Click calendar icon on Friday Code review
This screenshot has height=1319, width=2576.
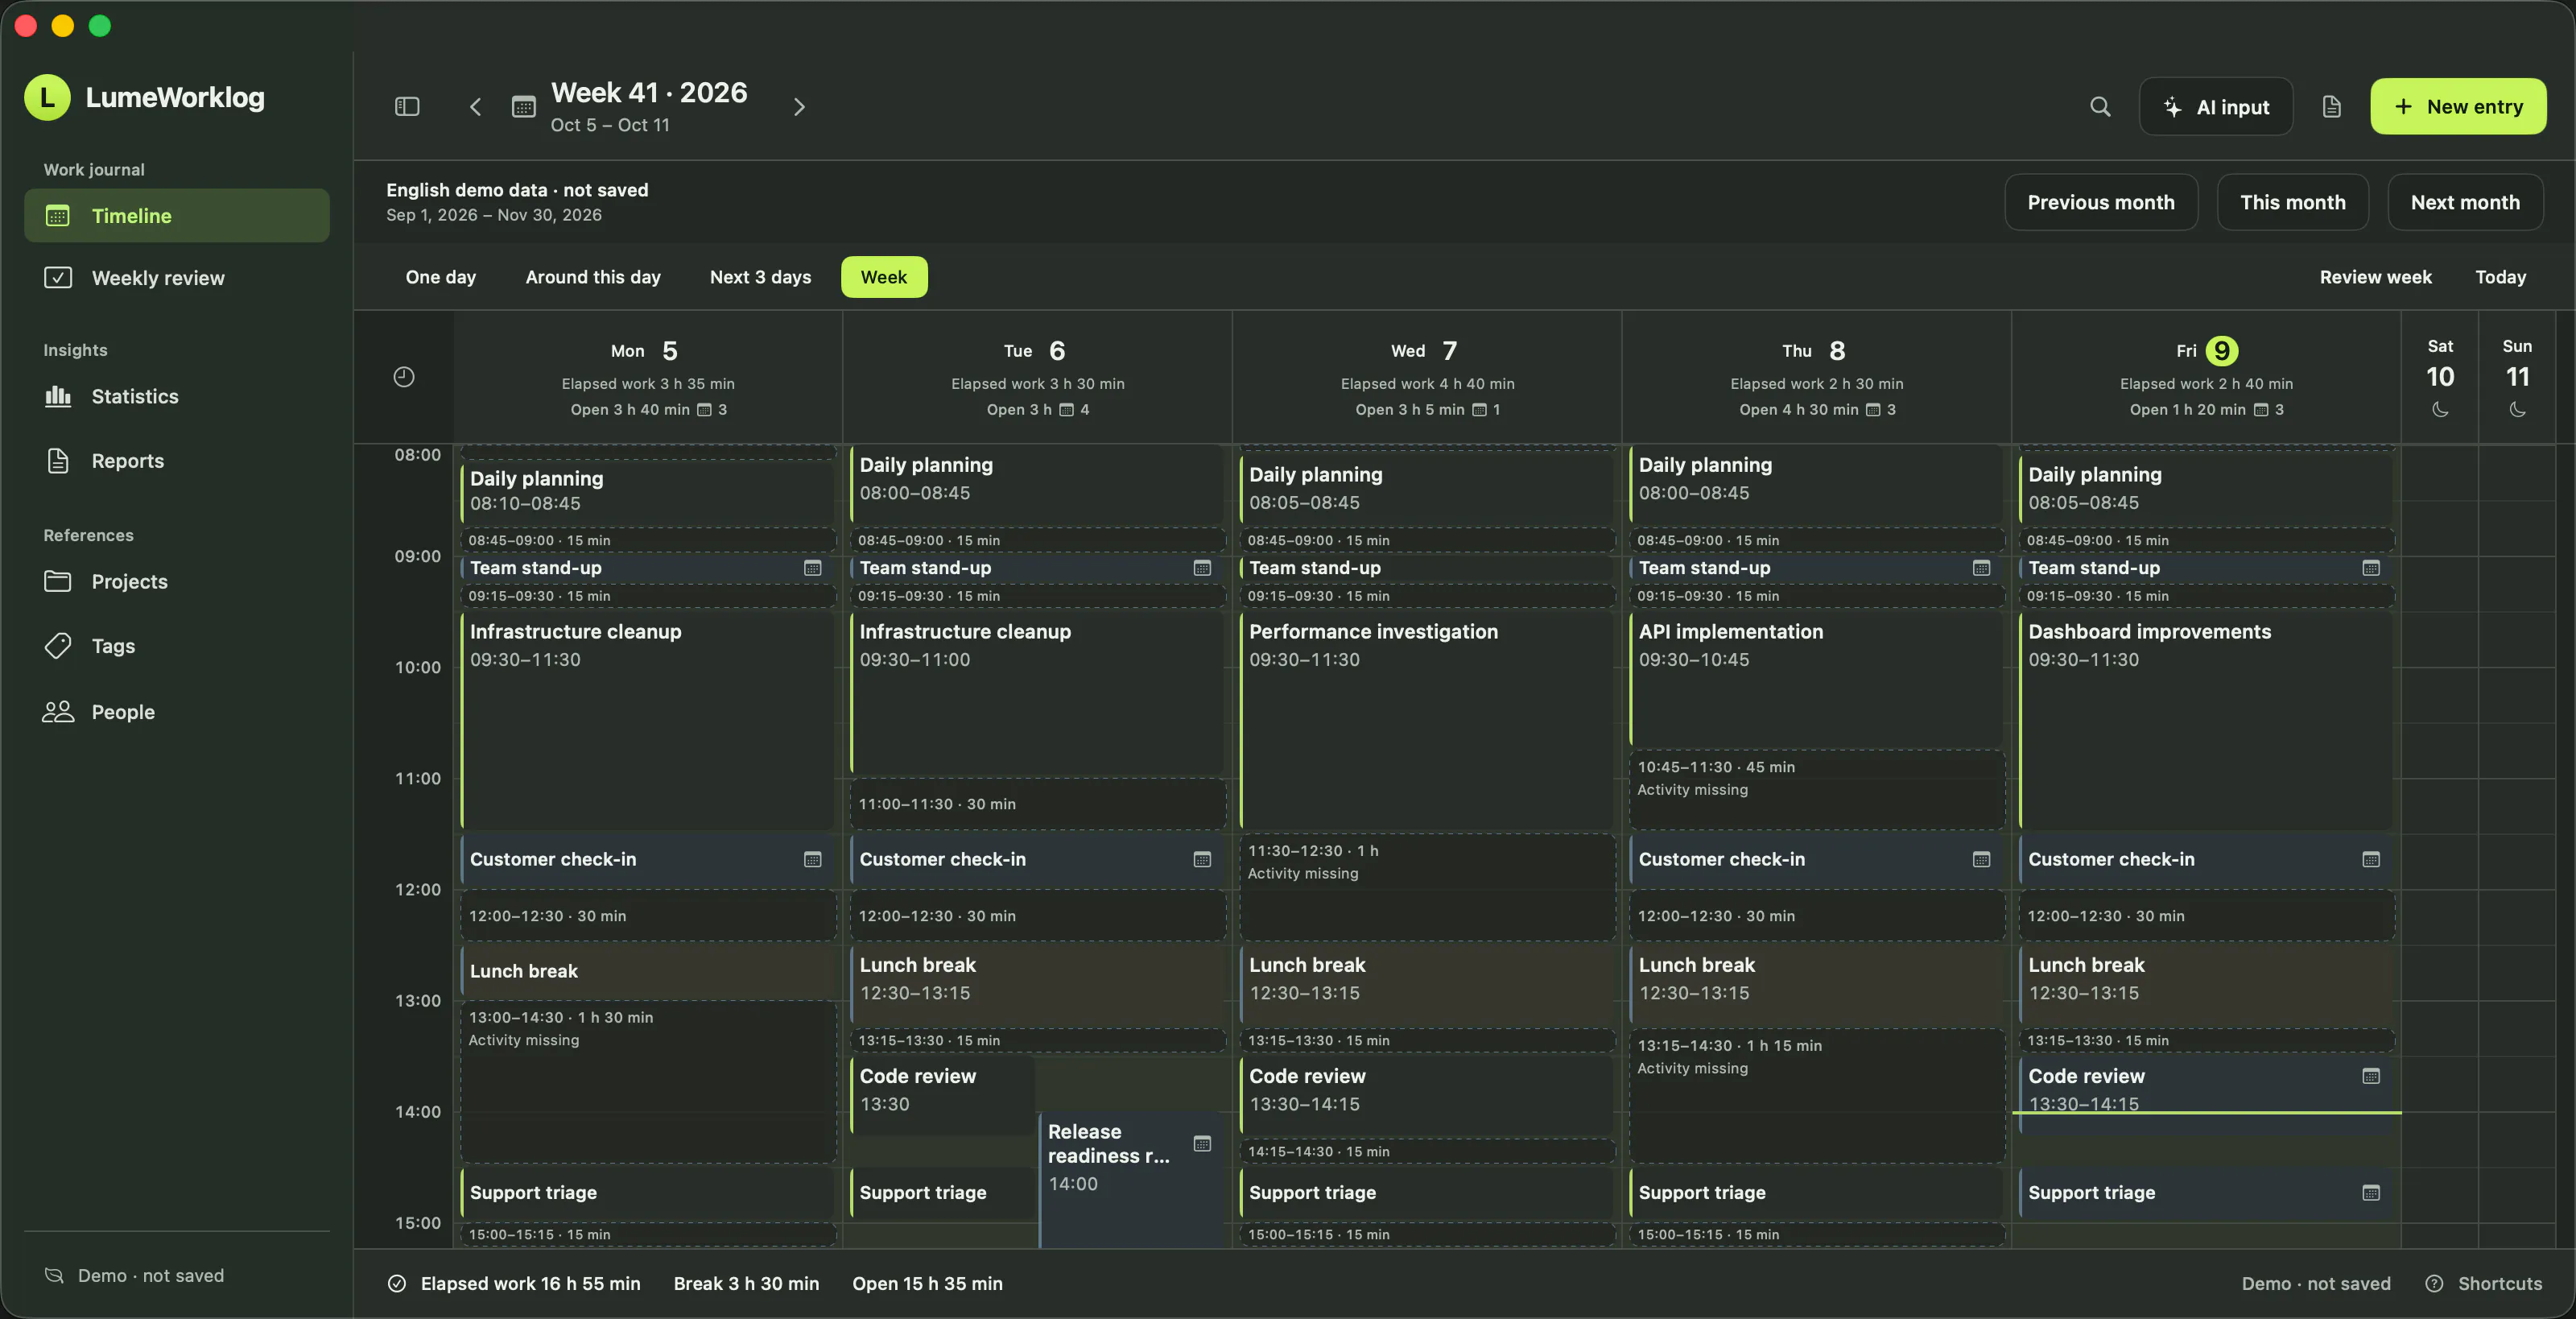click(x=2370, y=1076)
